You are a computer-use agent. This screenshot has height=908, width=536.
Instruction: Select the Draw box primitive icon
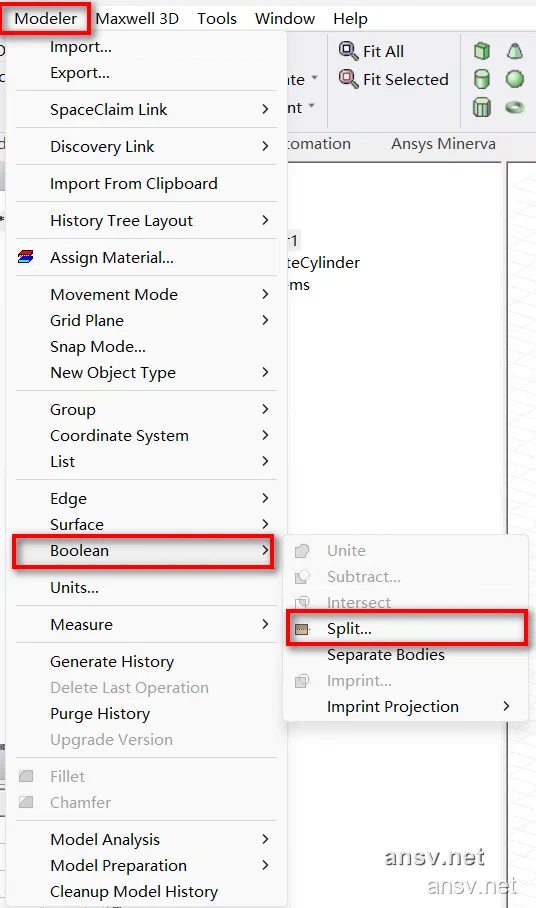482,52
